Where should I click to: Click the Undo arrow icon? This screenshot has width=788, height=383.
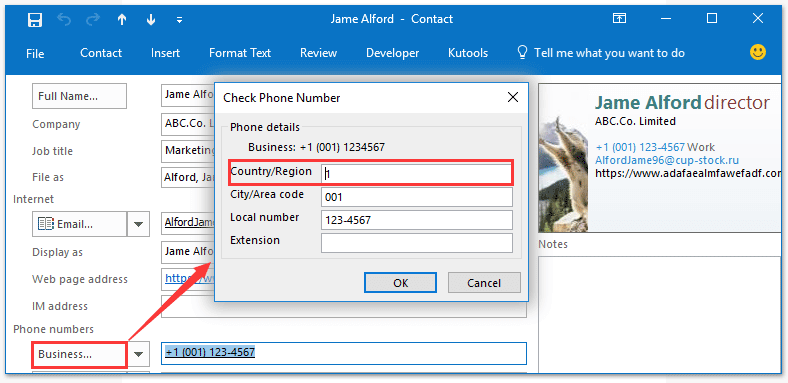coord(64,20)
